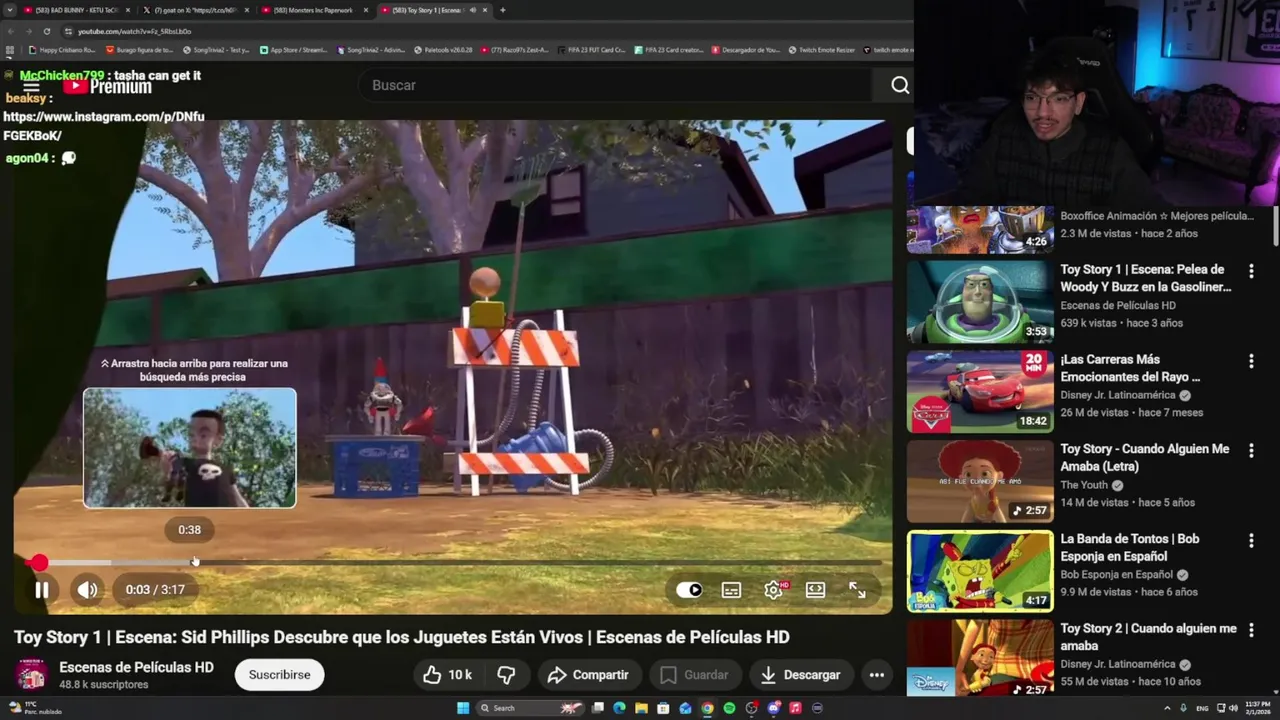Open the Happy Cristiano Ro... bookmark

(x=62, y=49)
